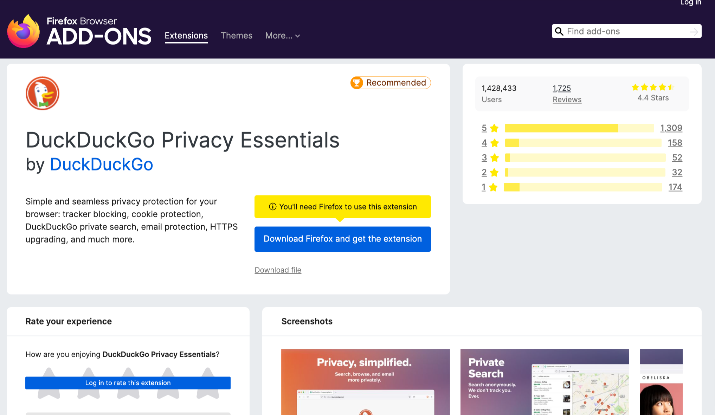This screenshot has width=715, height=415.
Task: Click the star icon in 1-star row
Action: [x=493, y=187]
